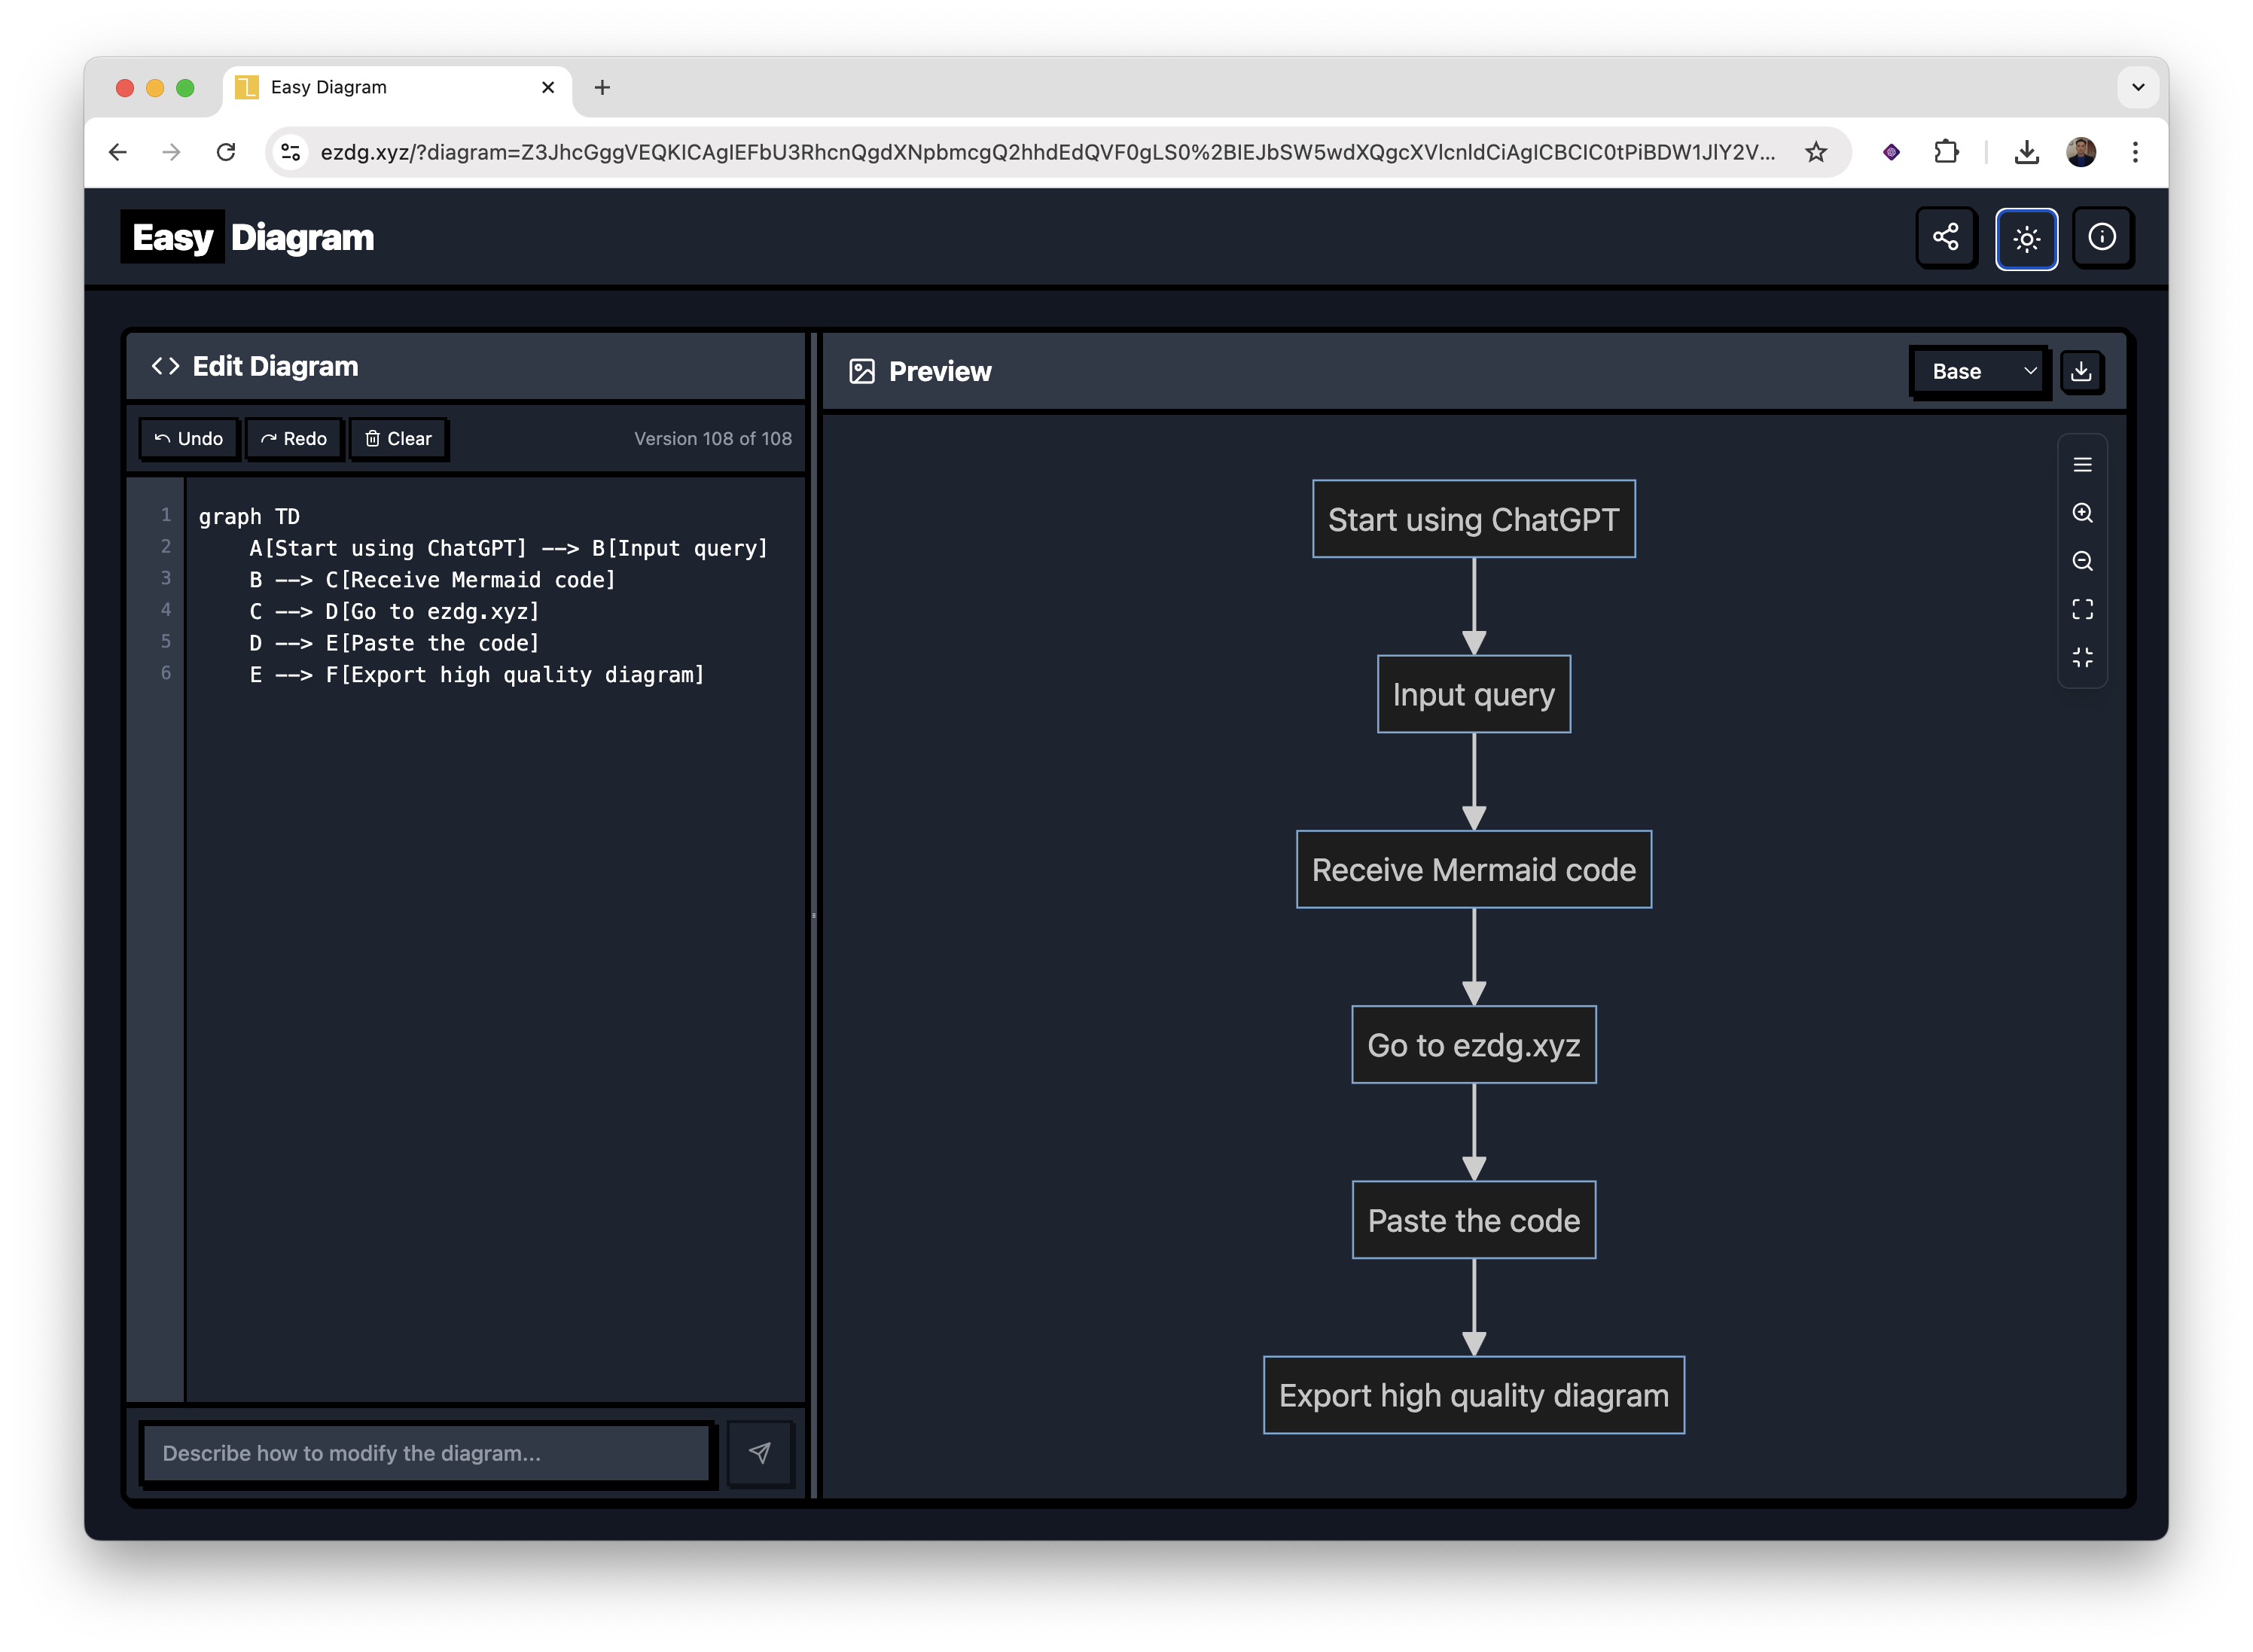2253x1652 pixels.
Task: Click the info icon in the header
Action: coord(2103,238)
